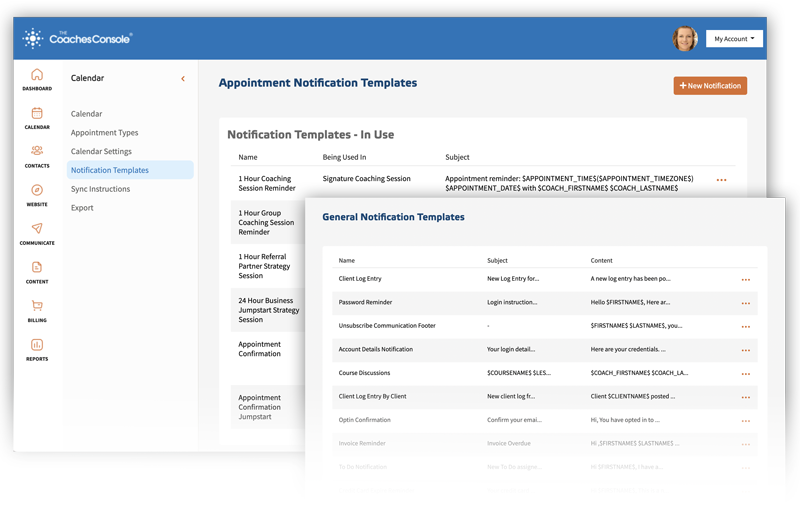Open options menu for Password Reminder row

746,304
